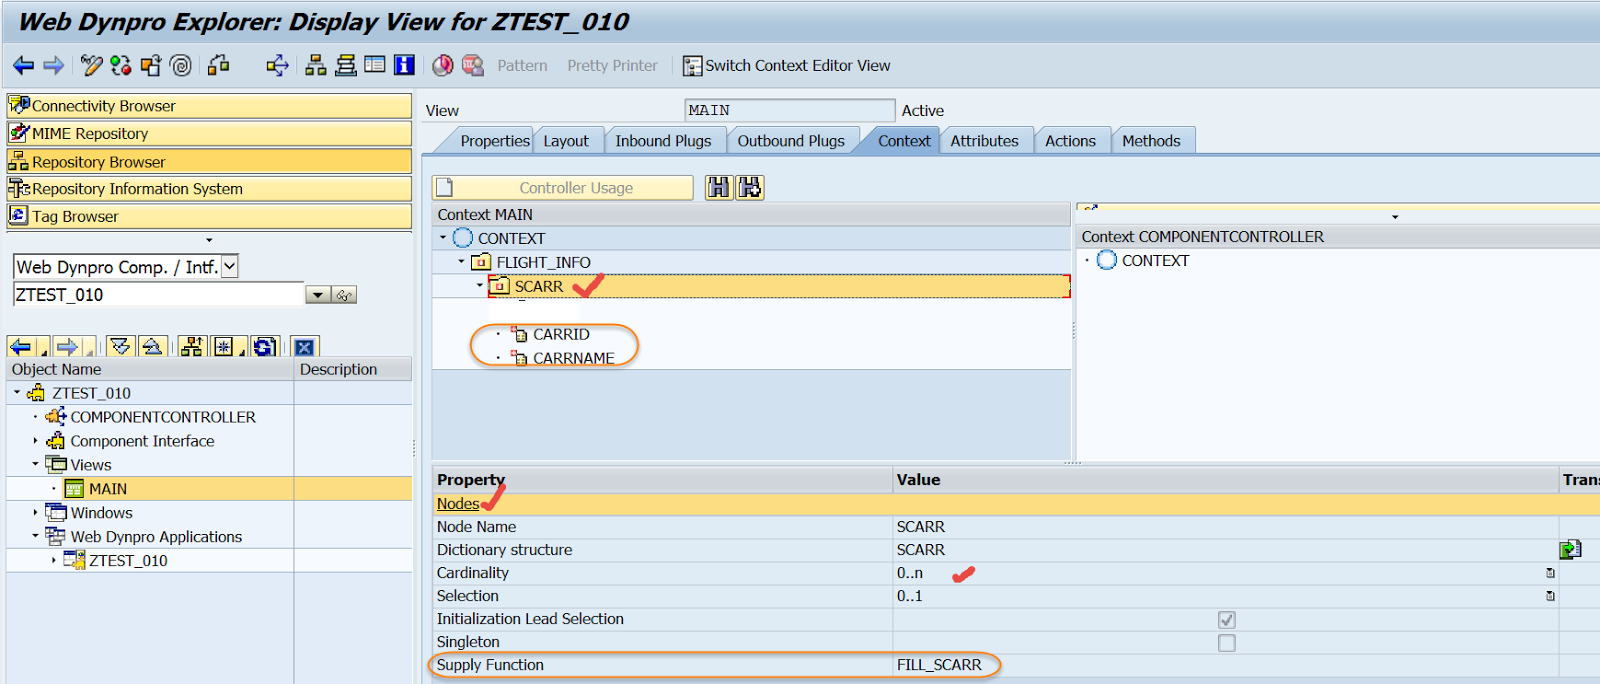This screenshot has width=1600, height=684.
Task: Select the CARRNAME attribute under SCARR
Action: coord(573,358)
